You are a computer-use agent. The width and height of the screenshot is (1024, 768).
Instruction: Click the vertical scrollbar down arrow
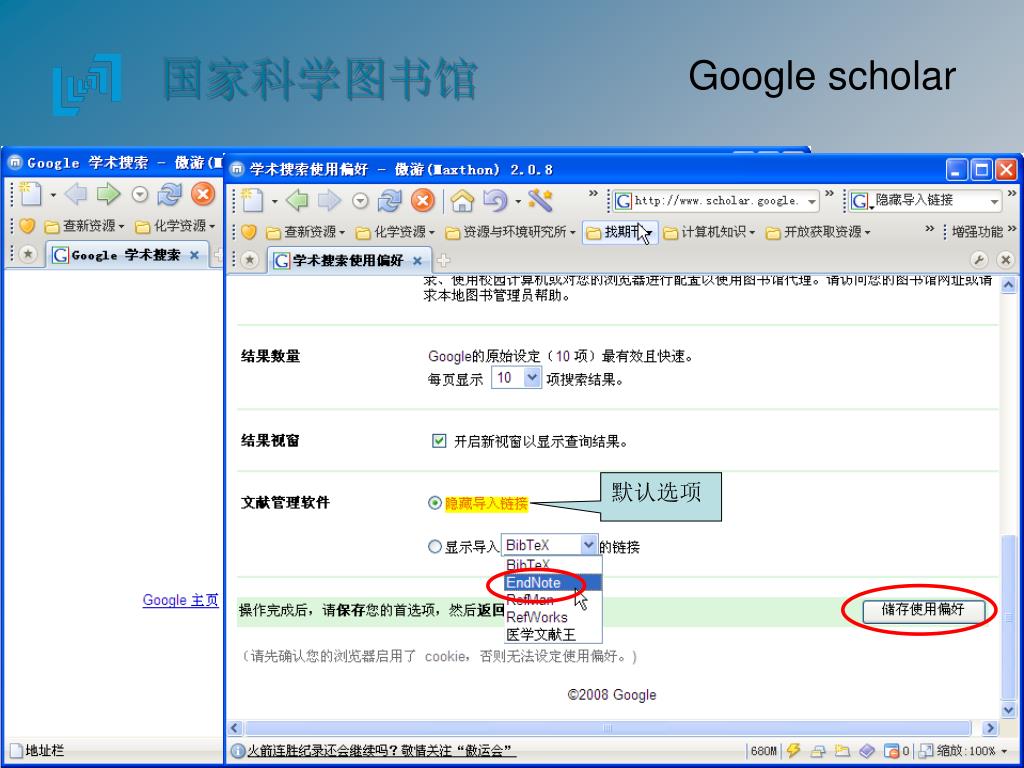pyautogui.click(x=1009, y=711)
